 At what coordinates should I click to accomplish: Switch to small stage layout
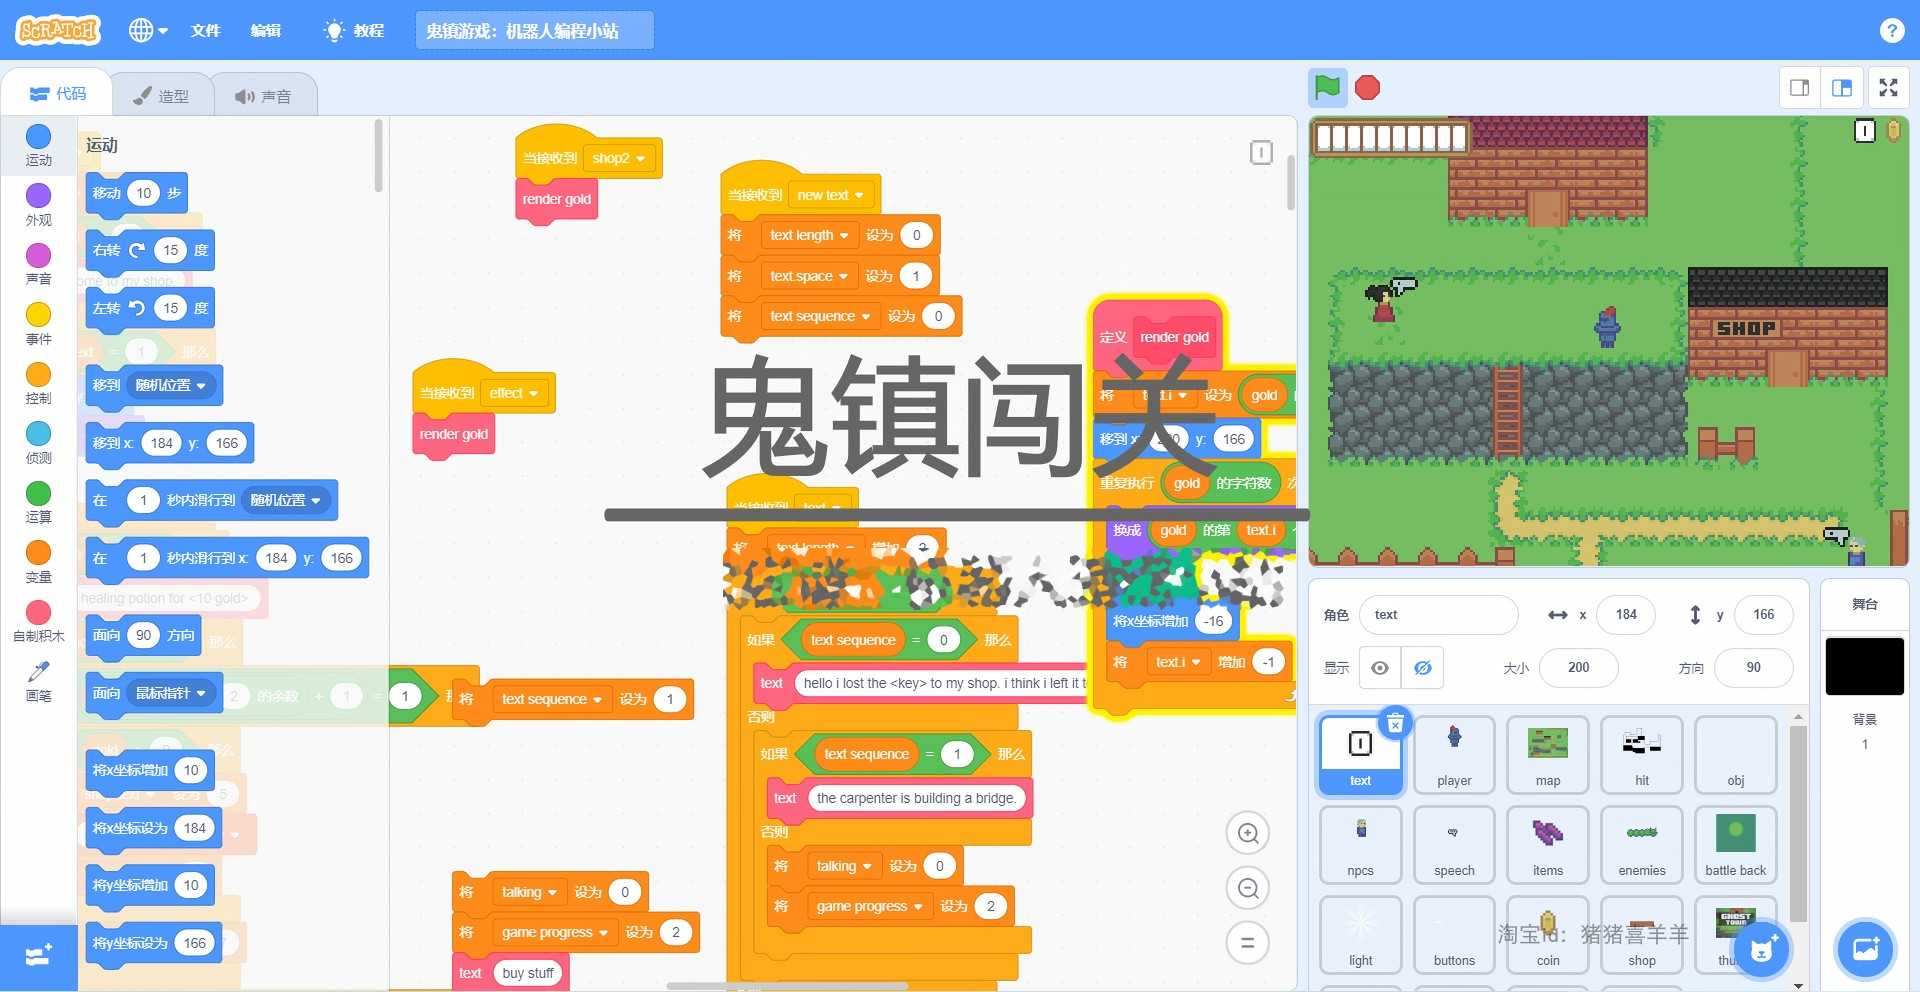coord(1799,88)
